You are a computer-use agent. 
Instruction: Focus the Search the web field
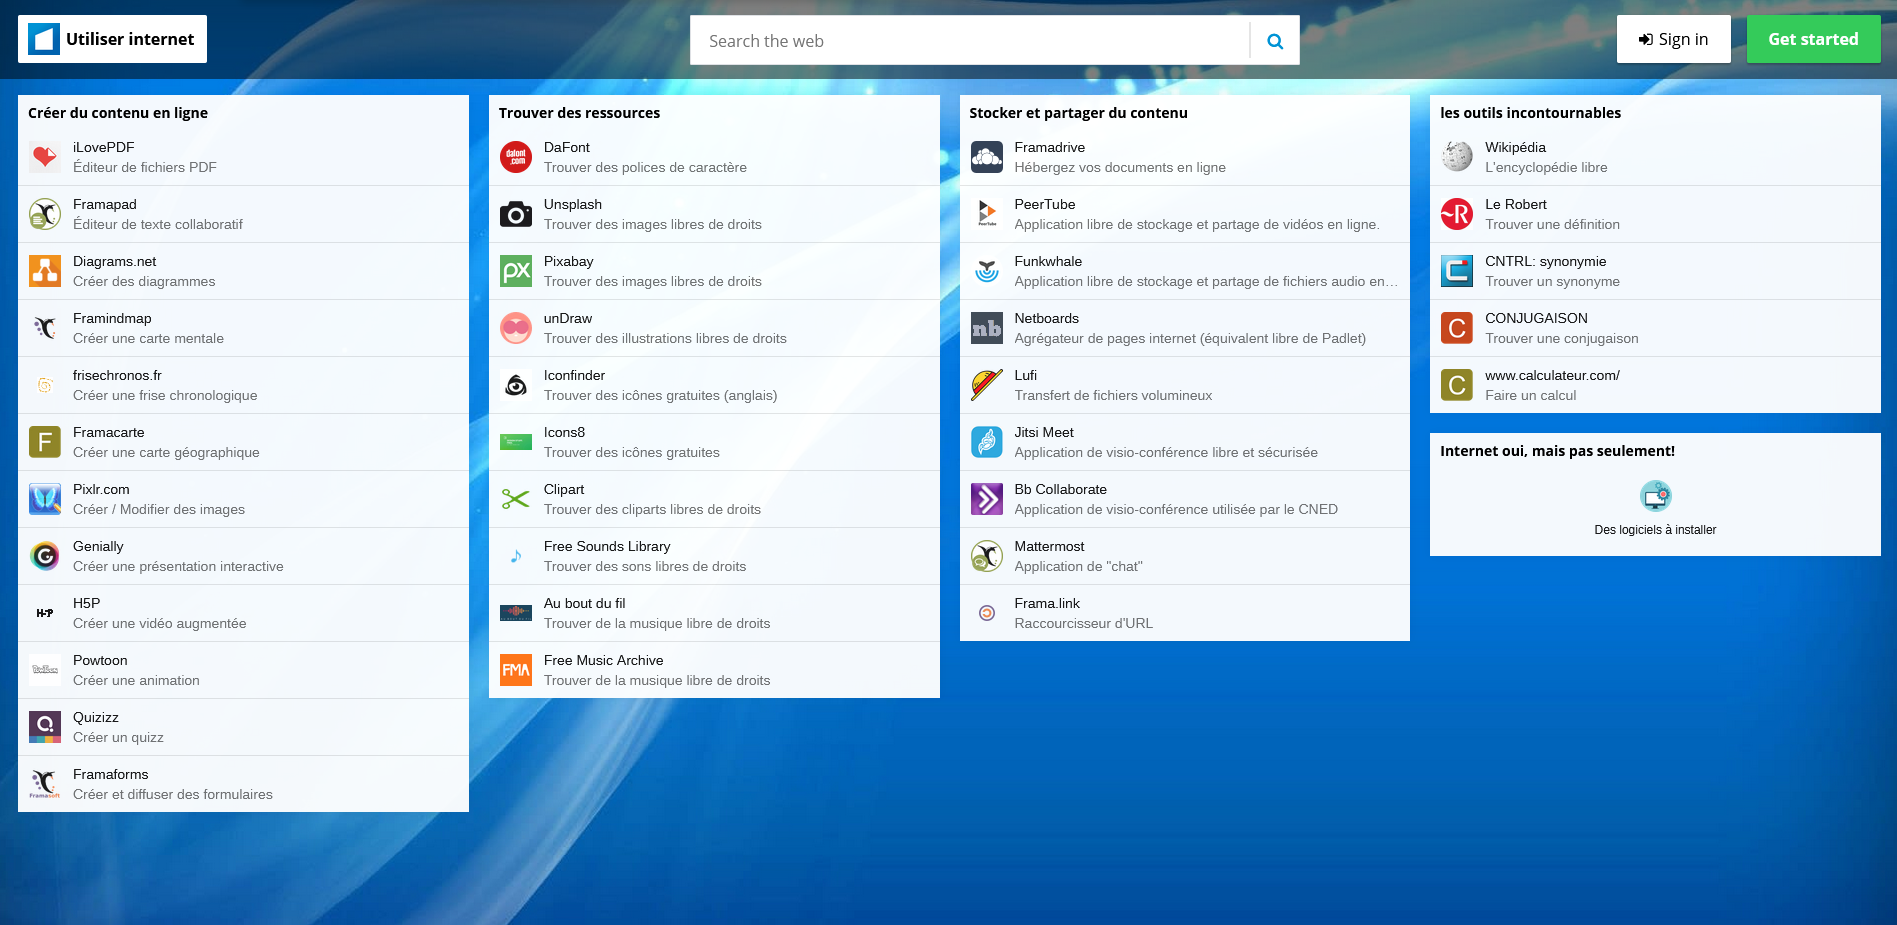coord(970,41)
